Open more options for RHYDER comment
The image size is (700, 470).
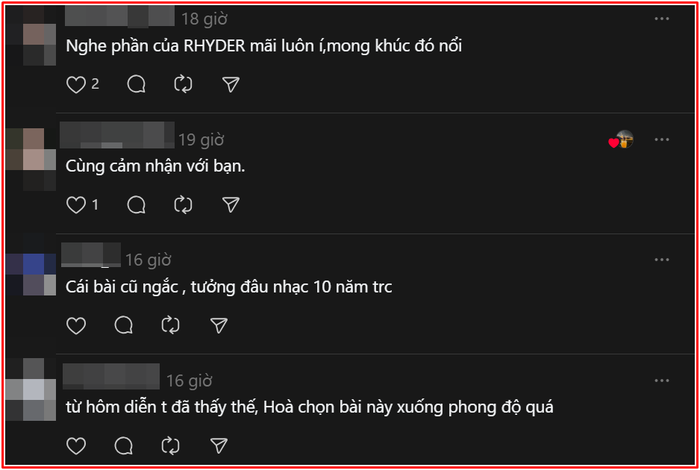click(x=662, y=19)
